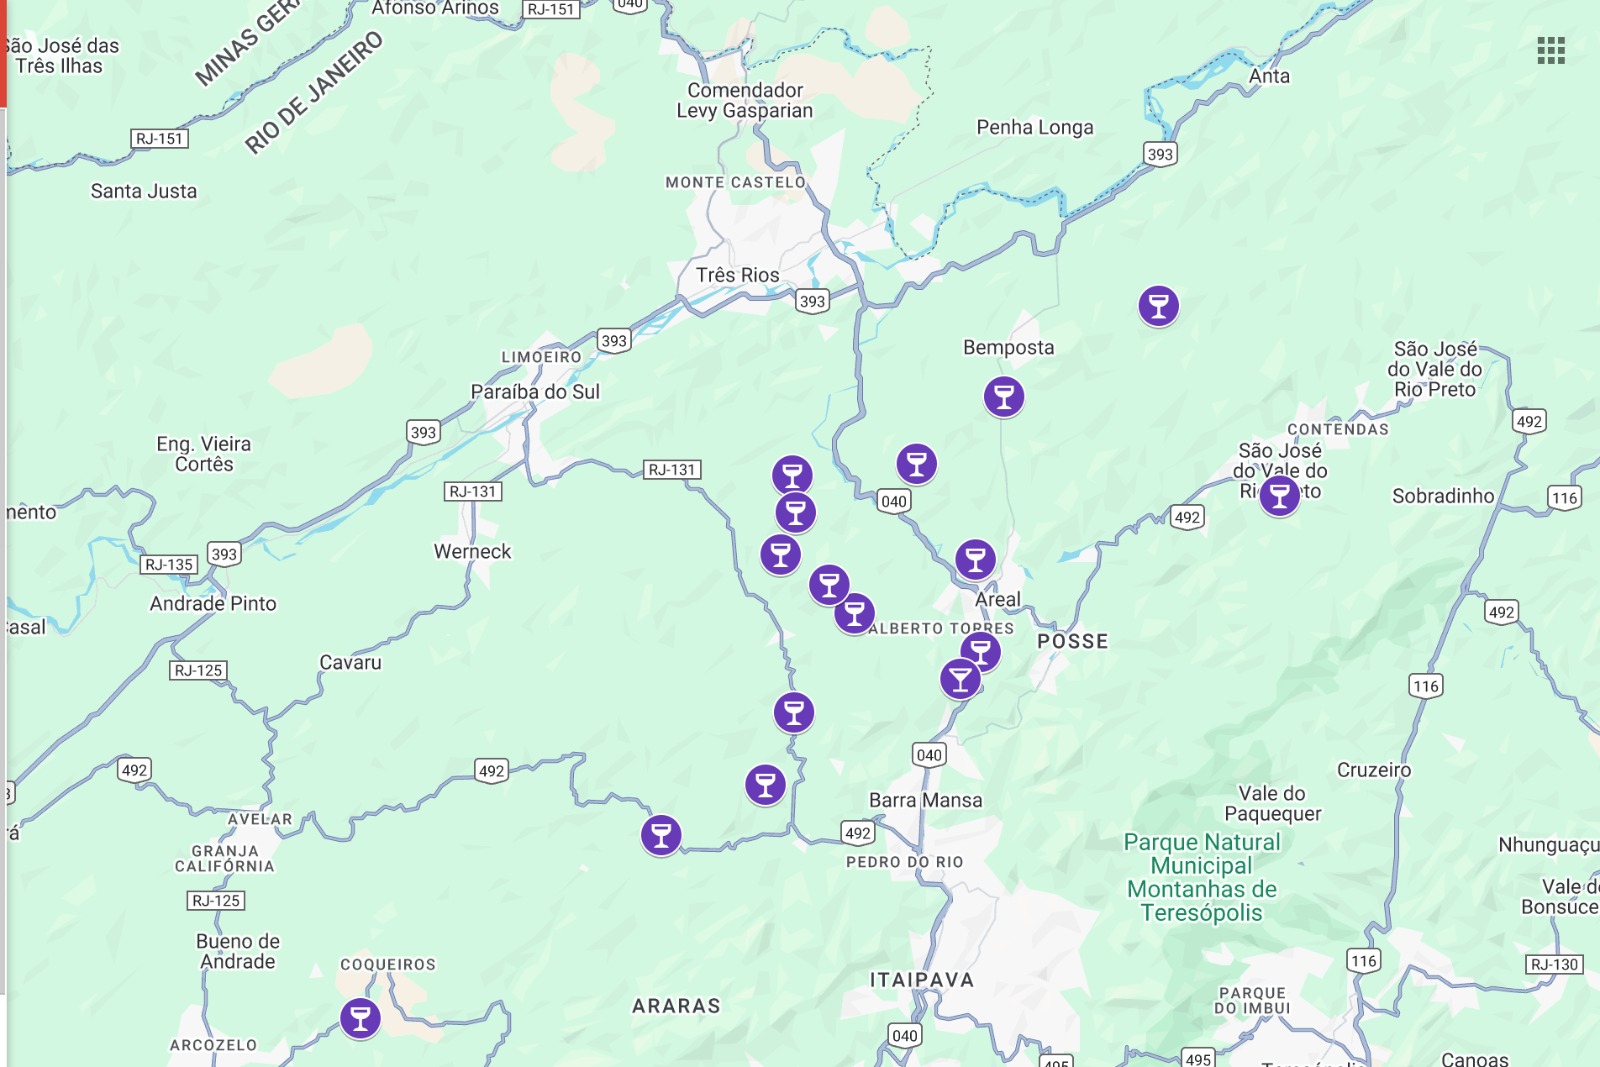
Task: Select bar marker near Coqueiros label
Action: [x=360, y=1019]
